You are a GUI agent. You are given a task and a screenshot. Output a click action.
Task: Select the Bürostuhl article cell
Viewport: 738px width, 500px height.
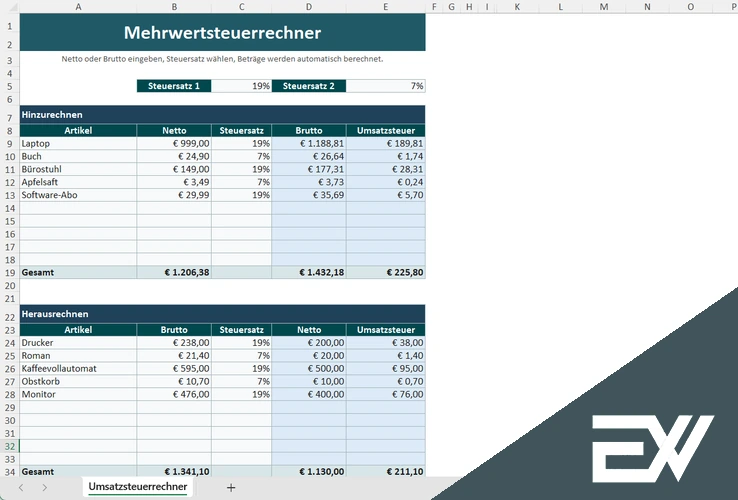coord(78,169)
